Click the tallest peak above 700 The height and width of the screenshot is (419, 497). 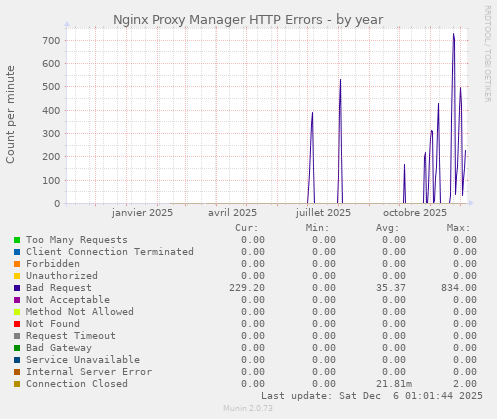[x=453, y=34]
